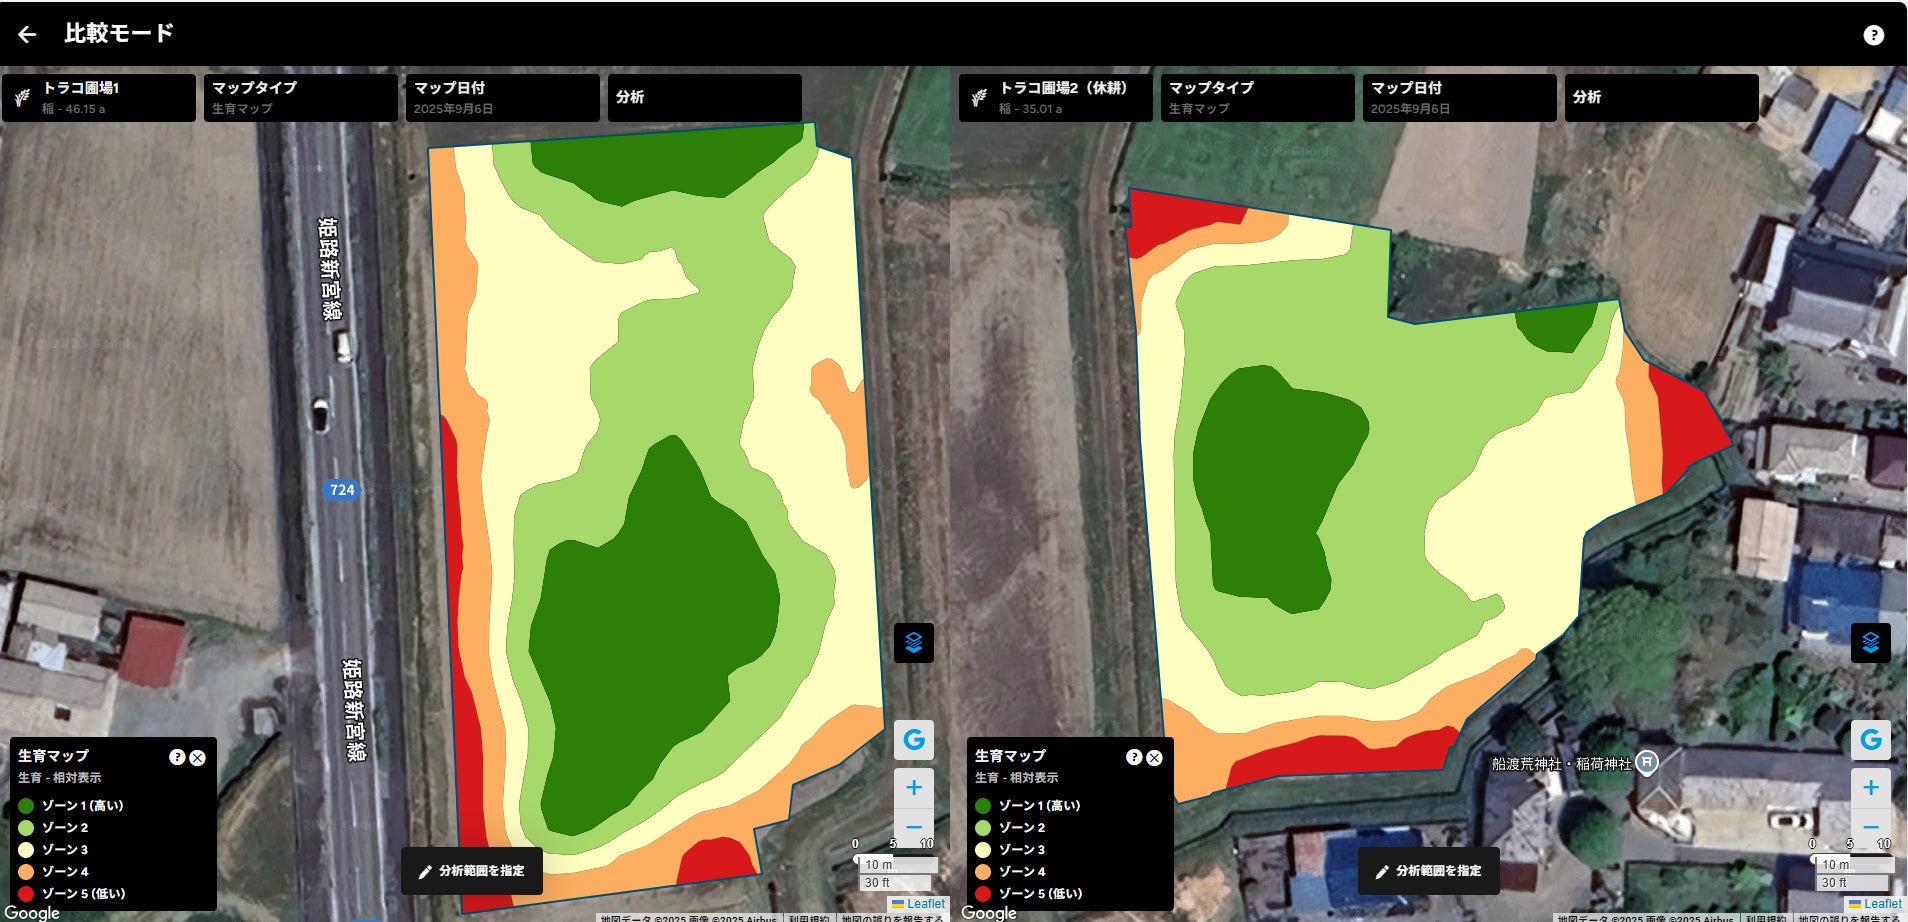Click the back arrow beside 比較モード
Image resolution: width=1908 pixels, height=922 pixels.
(27, 34)
